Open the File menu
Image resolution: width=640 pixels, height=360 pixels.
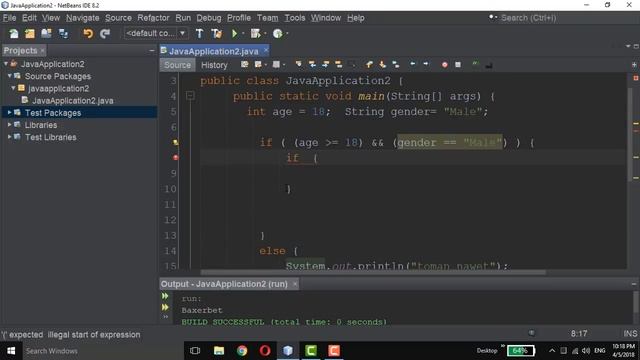pos(9,18)
